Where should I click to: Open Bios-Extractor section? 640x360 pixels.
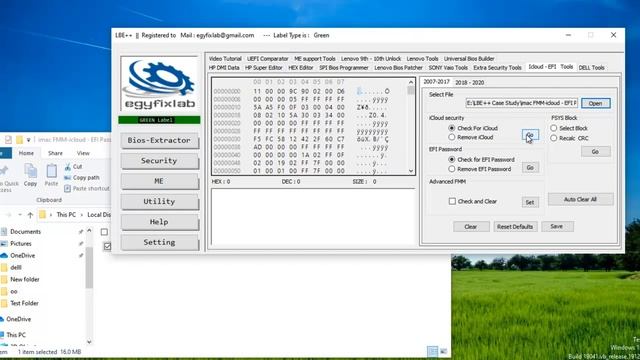click(159, 140)
